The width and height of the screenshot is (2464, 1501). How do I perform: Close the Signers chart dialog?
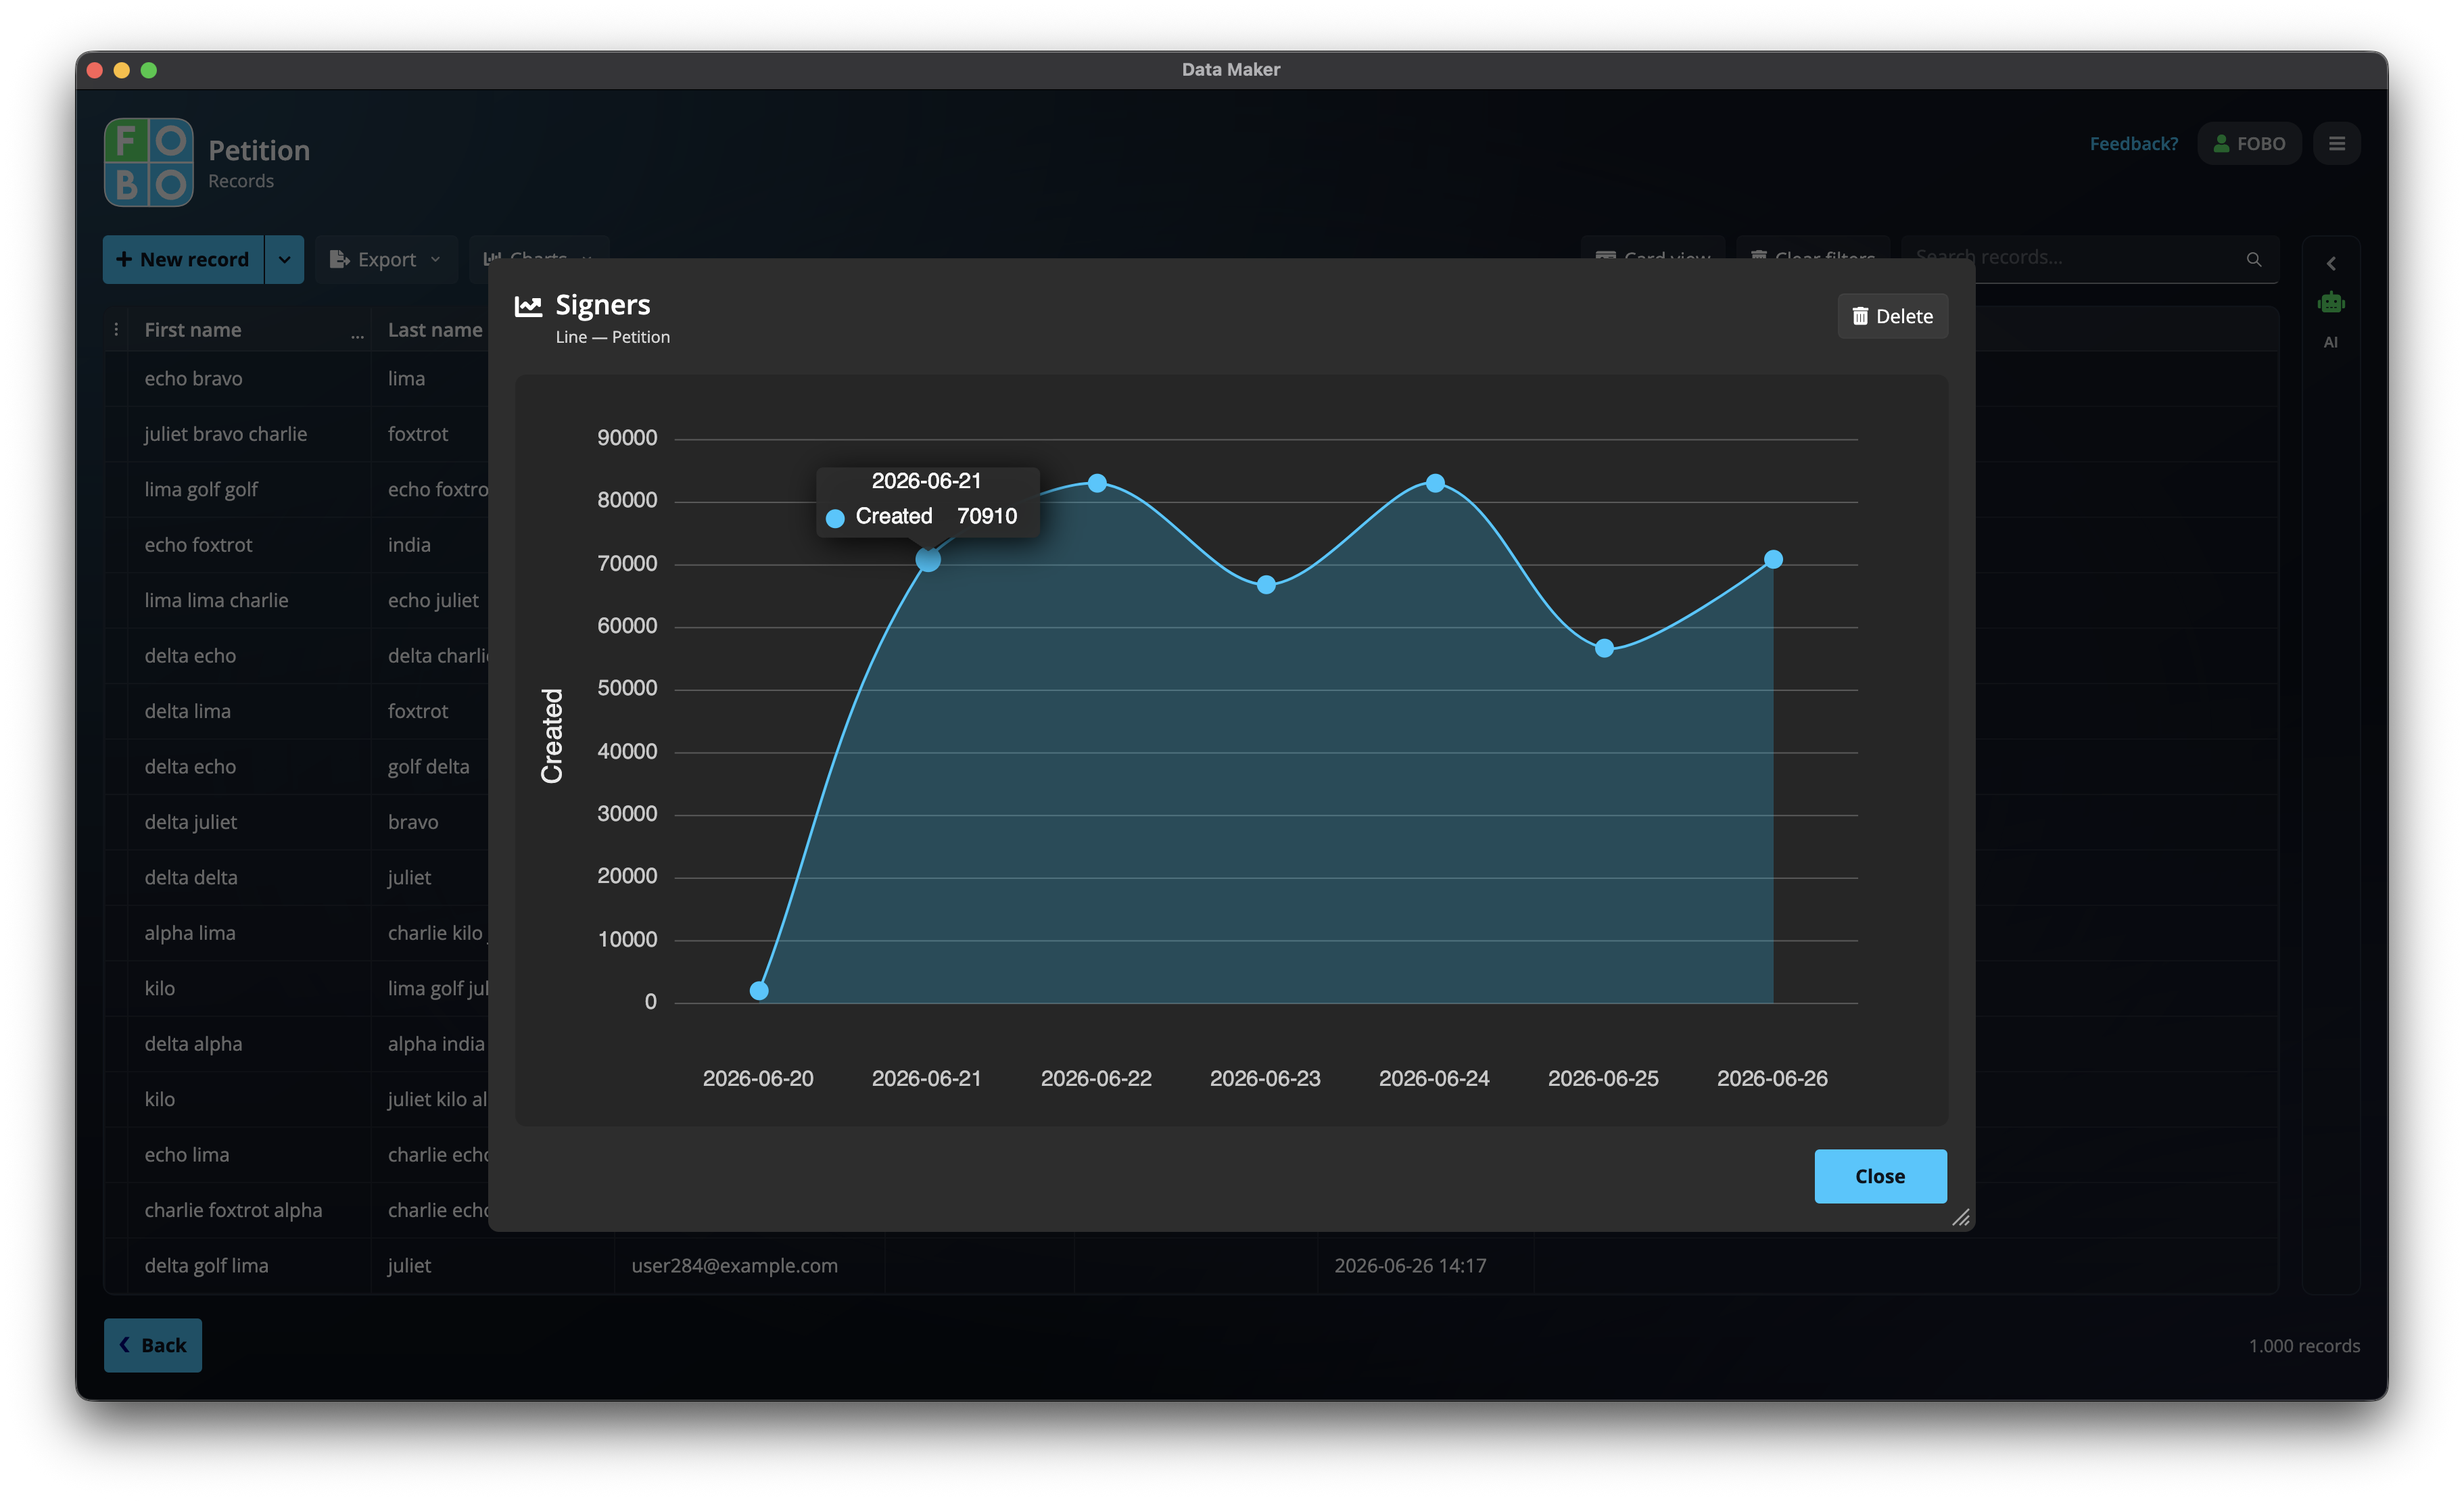(1880, 1176)
